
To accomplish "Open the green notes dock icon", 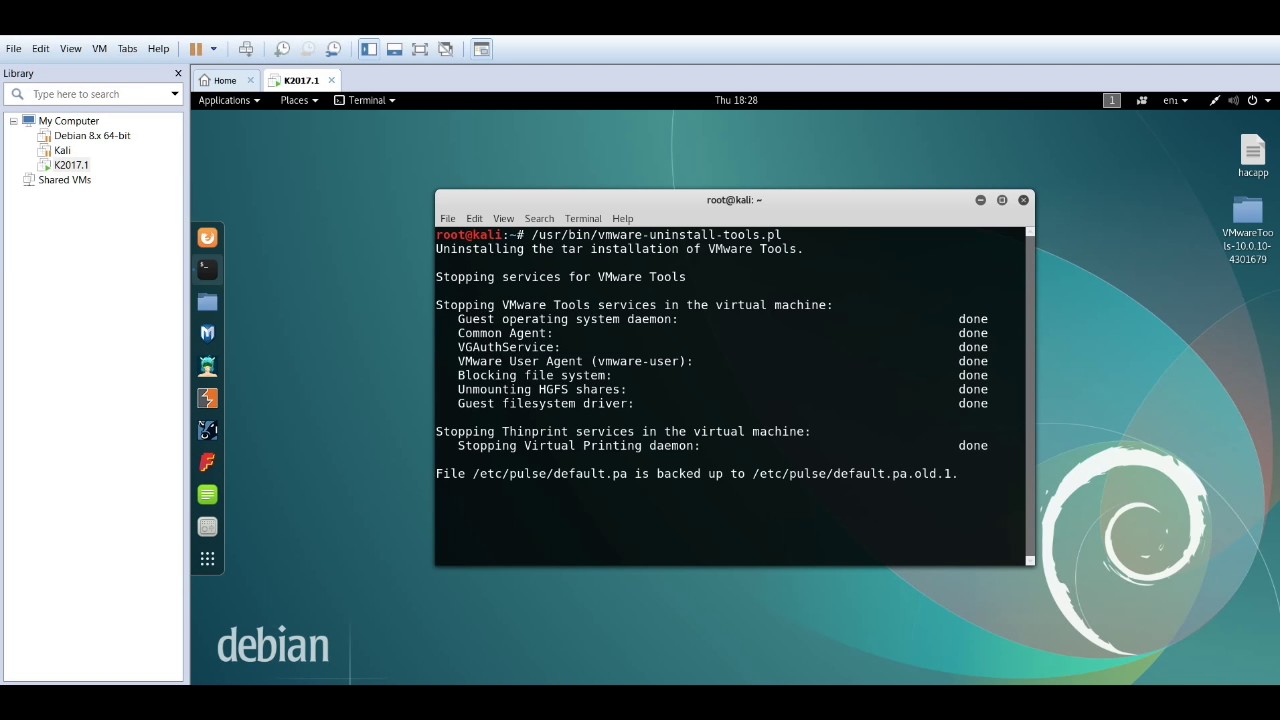I will pyautogui.click(x=207, y=494).
